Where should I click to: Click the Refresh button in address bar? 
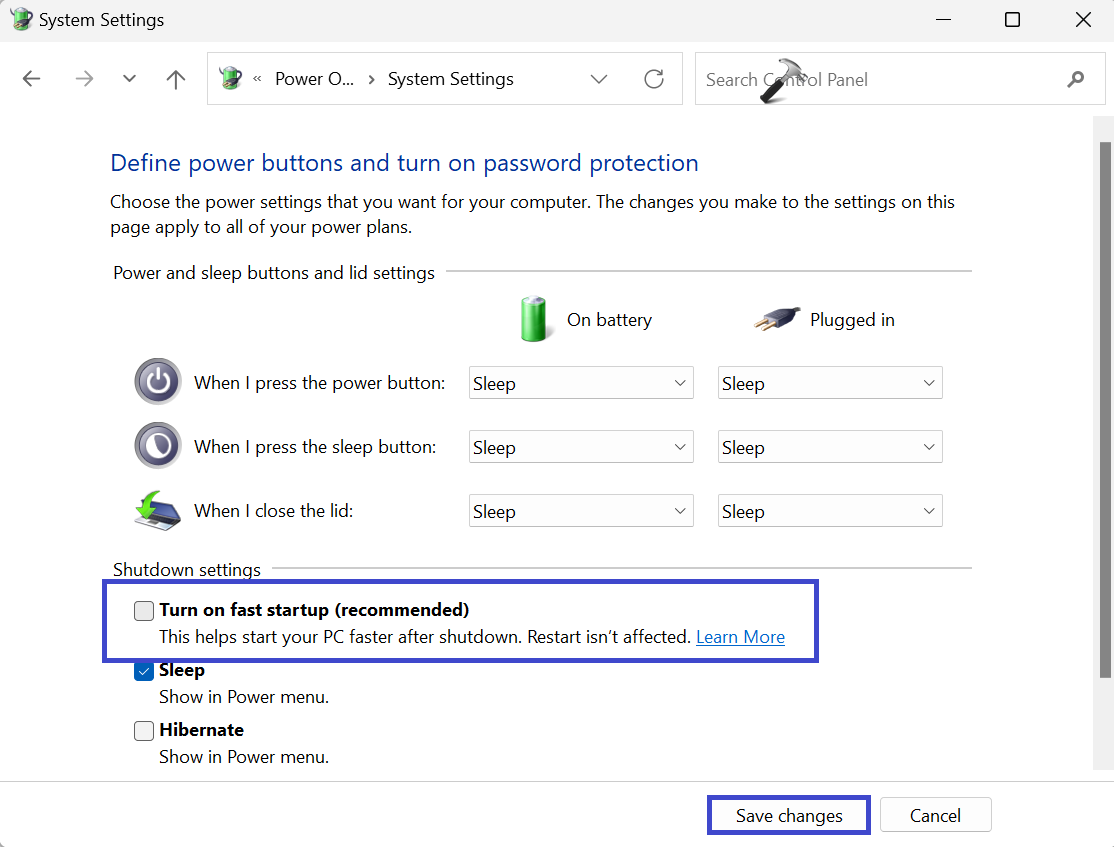click(x=654, y=79)
